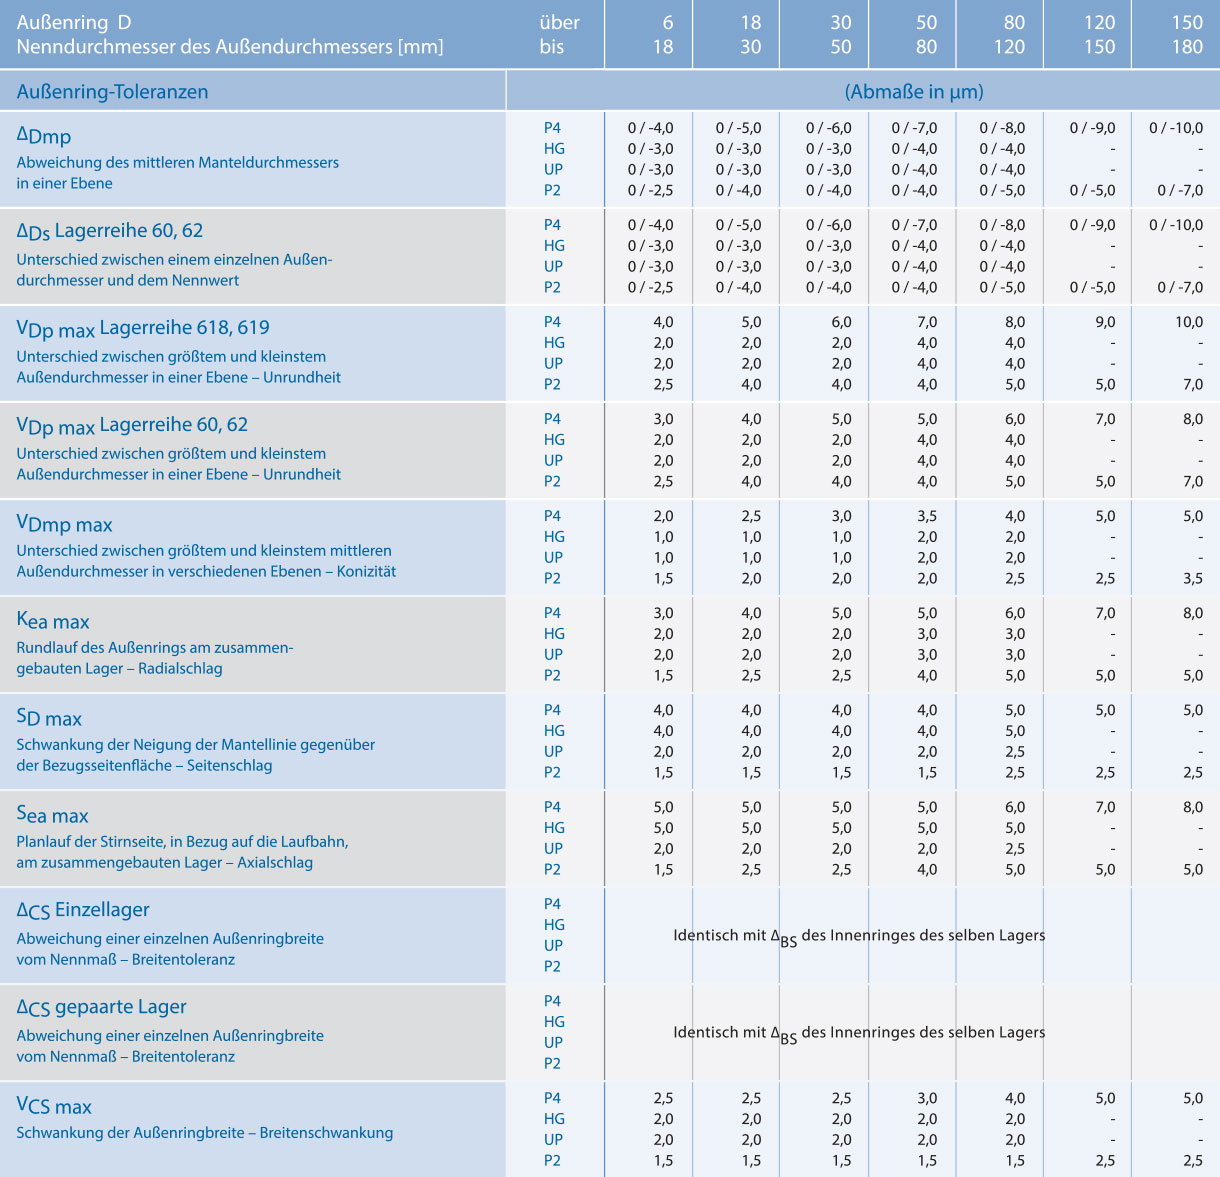Image resolution: width=1220 pixels, height=1177 pixels.
Task: Select the 'VDmp max' row heading
Action: coord(65,524)
